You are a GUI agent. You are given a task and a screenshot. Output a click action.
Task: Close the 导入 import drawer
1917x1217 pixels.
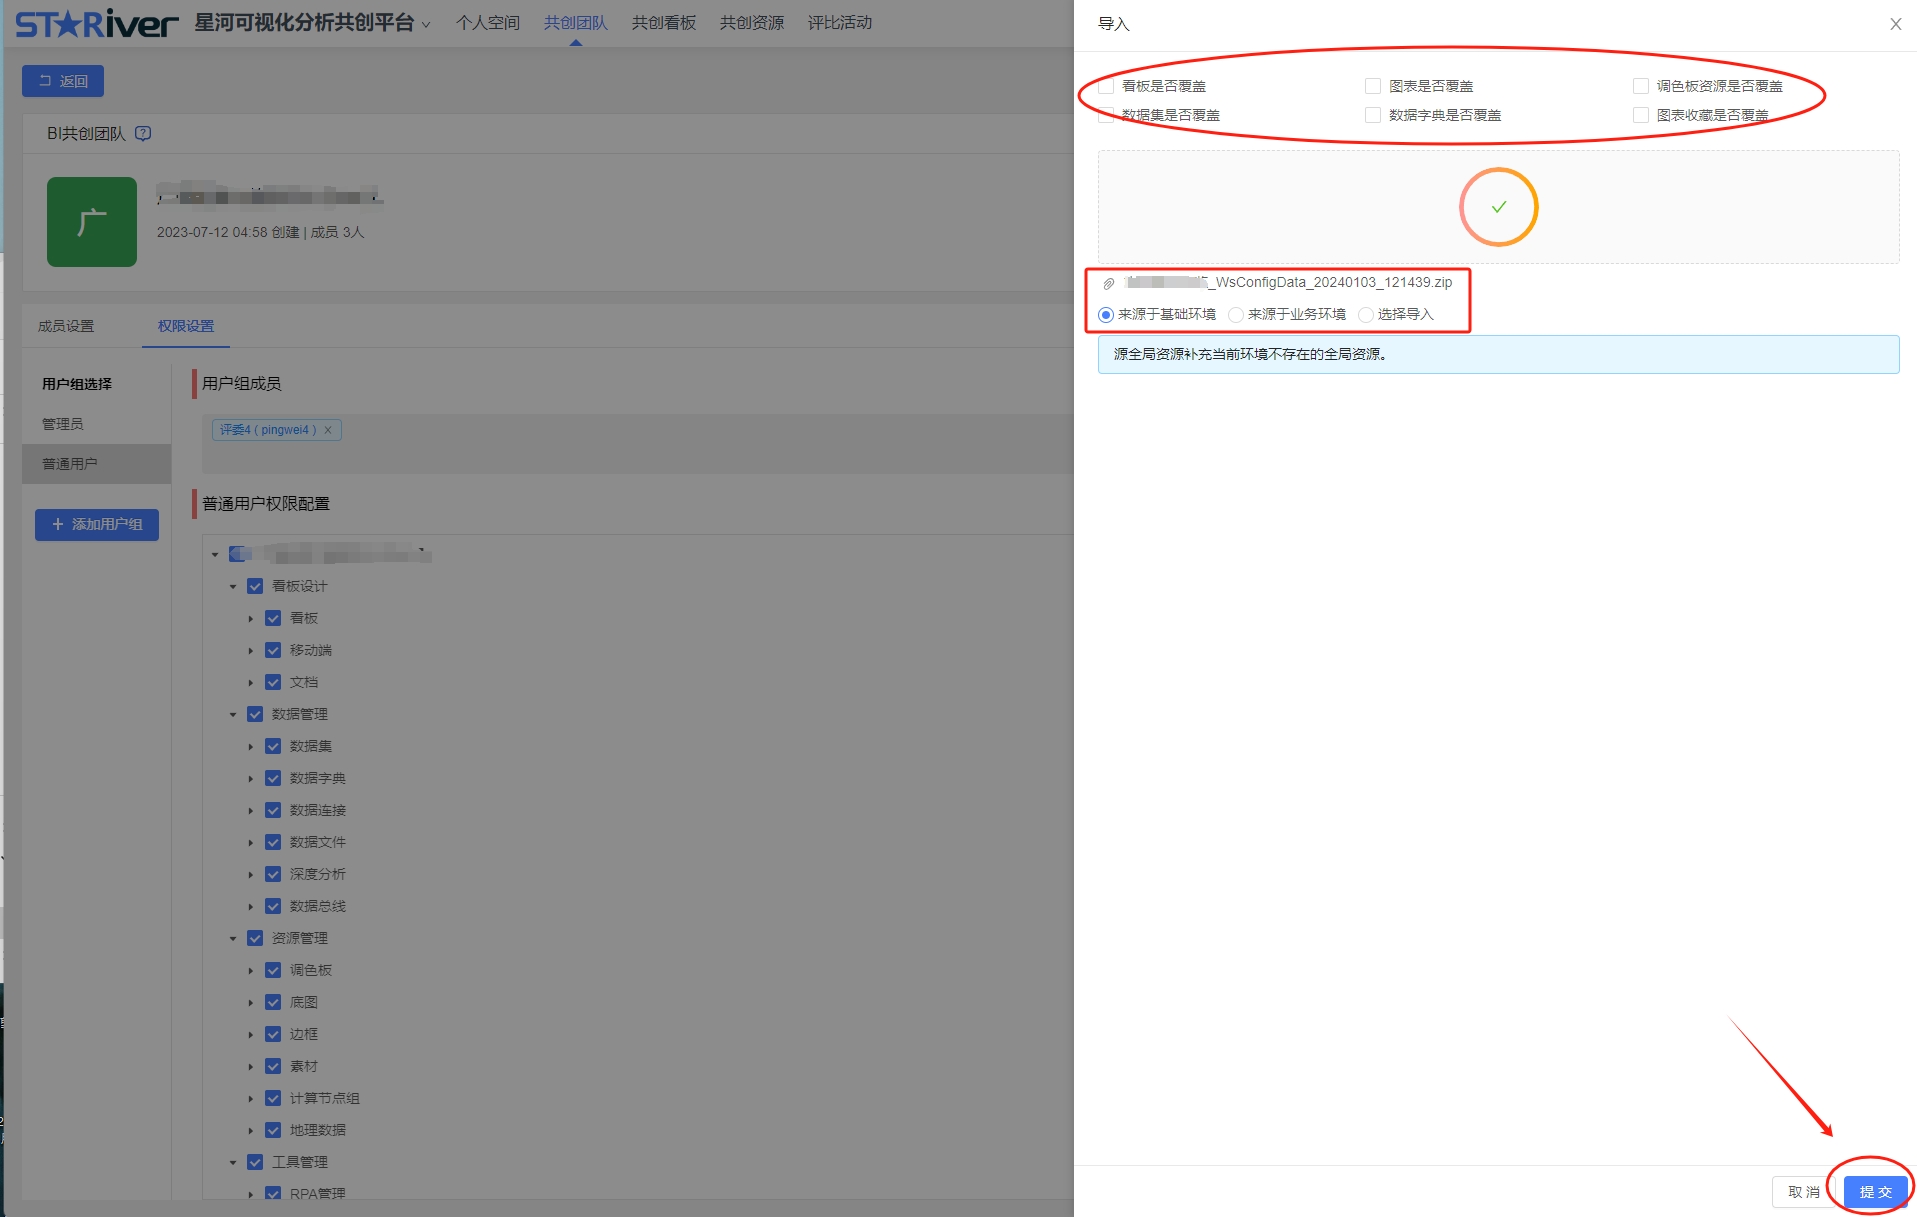[x=1895, y=24]
